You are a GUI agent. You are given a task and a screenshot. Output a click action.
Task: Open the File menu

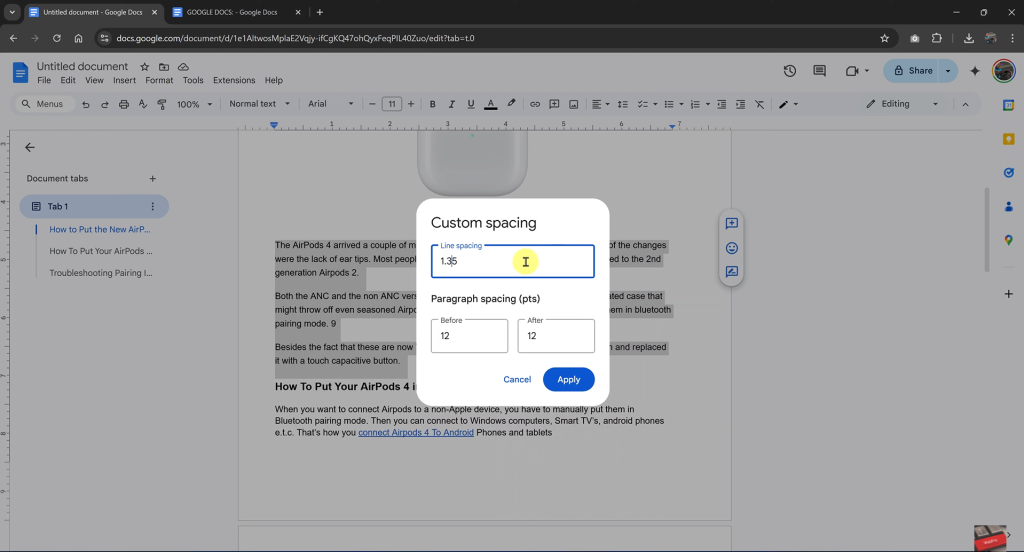44,80
